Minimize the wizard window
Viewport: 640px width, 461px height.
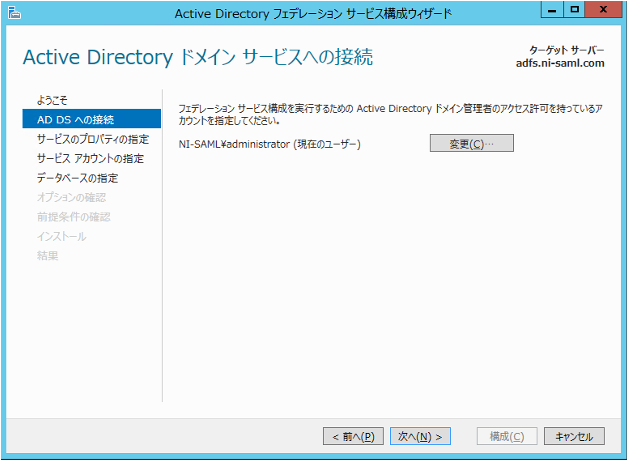tap(552, 10)
